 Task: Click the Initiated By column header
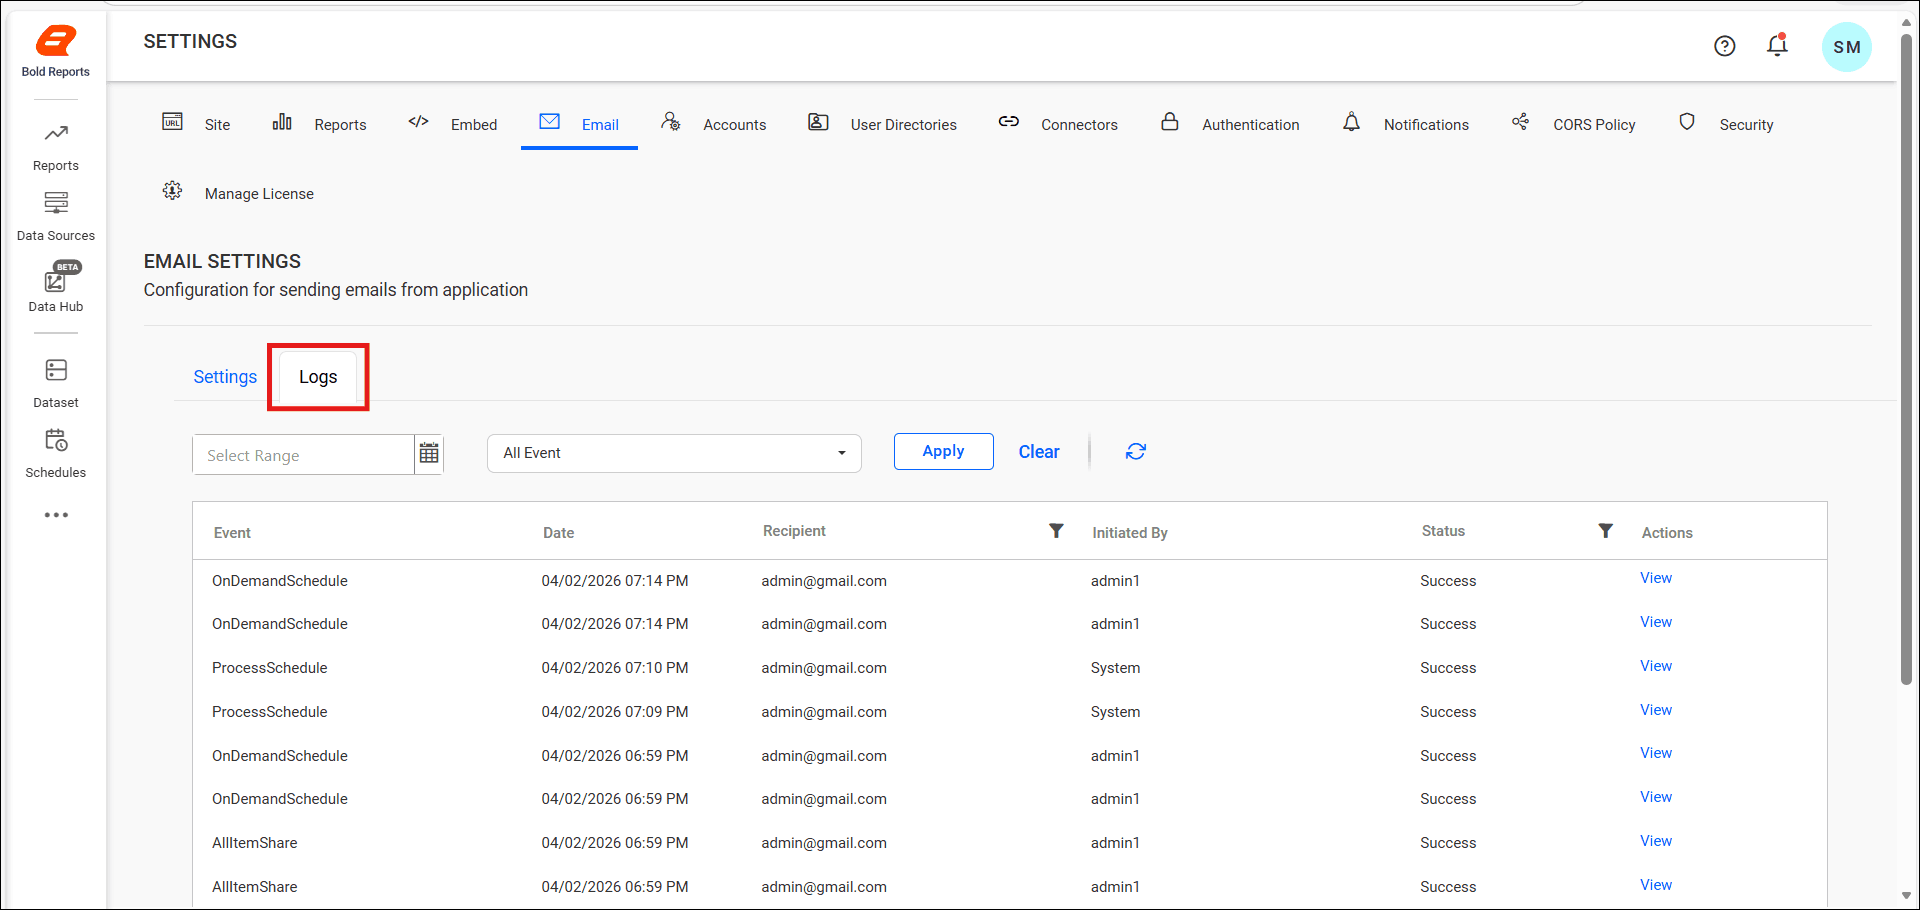(1129, 533)
